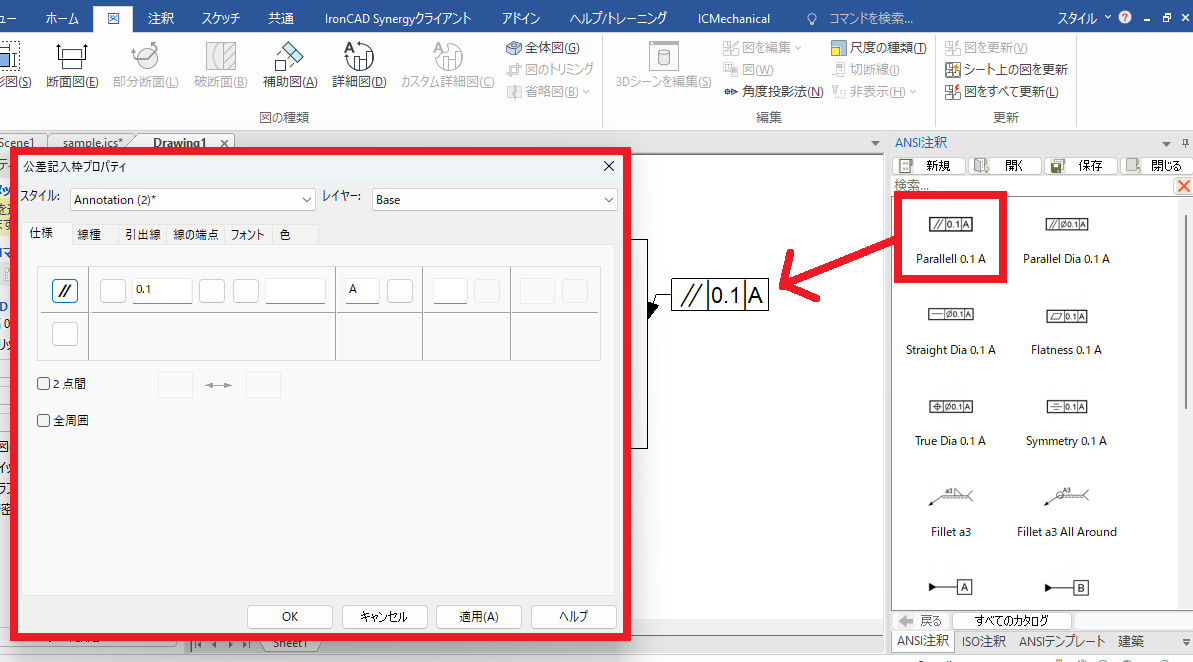This screenshot has width=1193, height=662.
Task: Click シート上の図を更新 update icon
Action: (x=953, y=70)
